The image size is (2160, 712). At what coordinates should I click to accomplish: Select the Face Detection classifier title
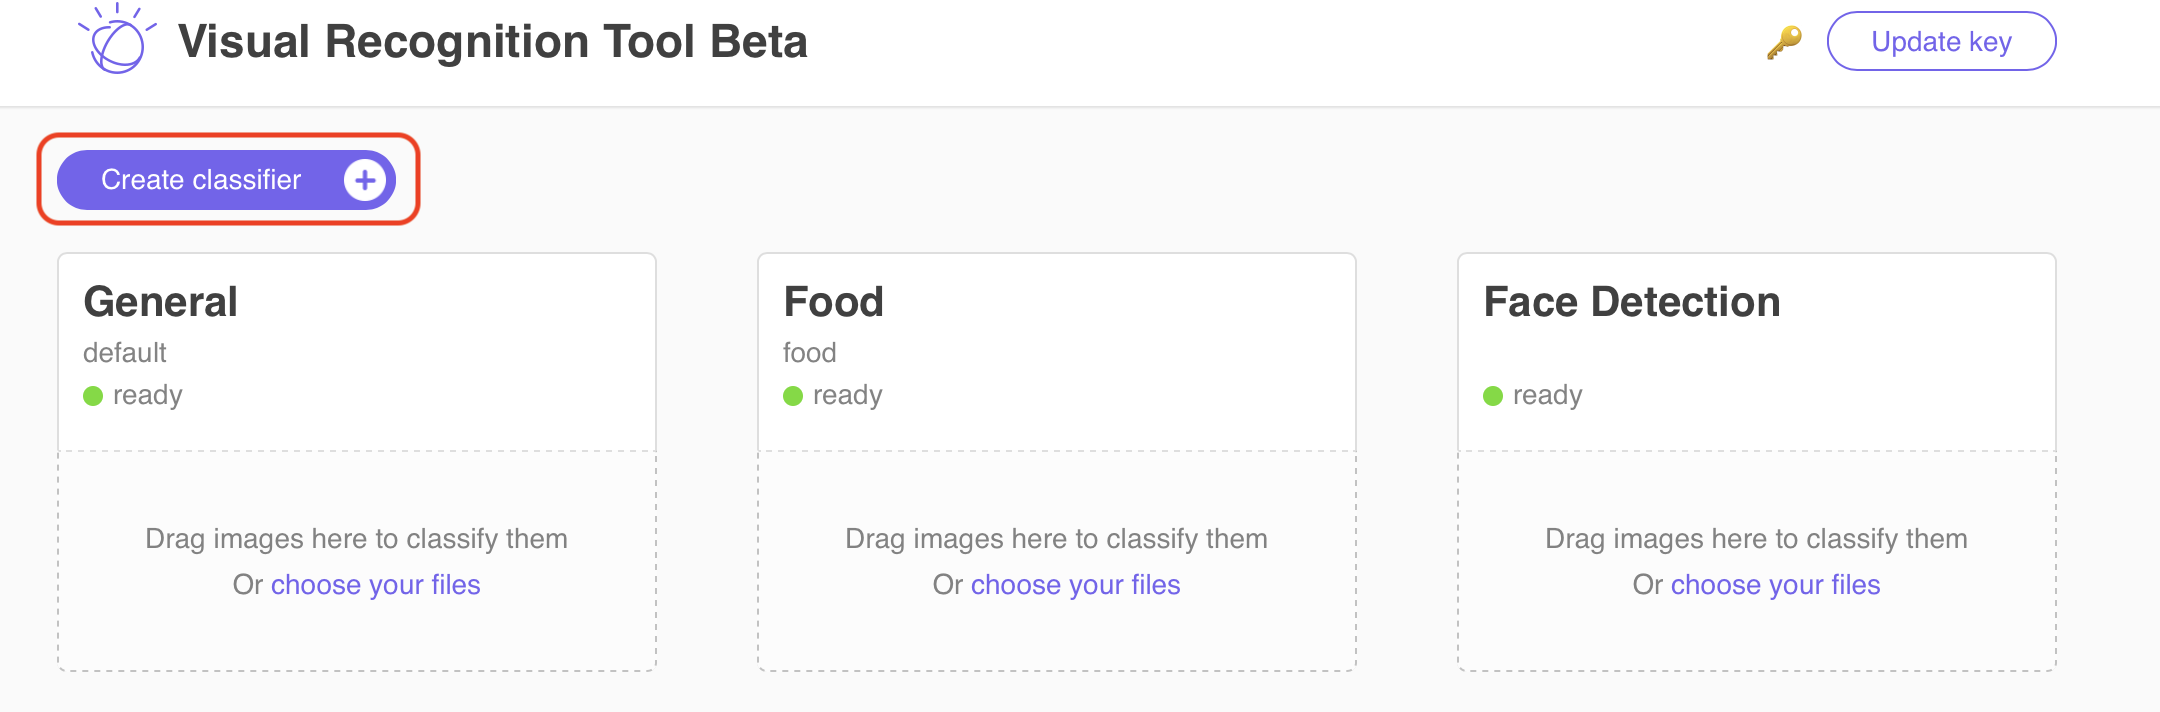pos(1631,302)
